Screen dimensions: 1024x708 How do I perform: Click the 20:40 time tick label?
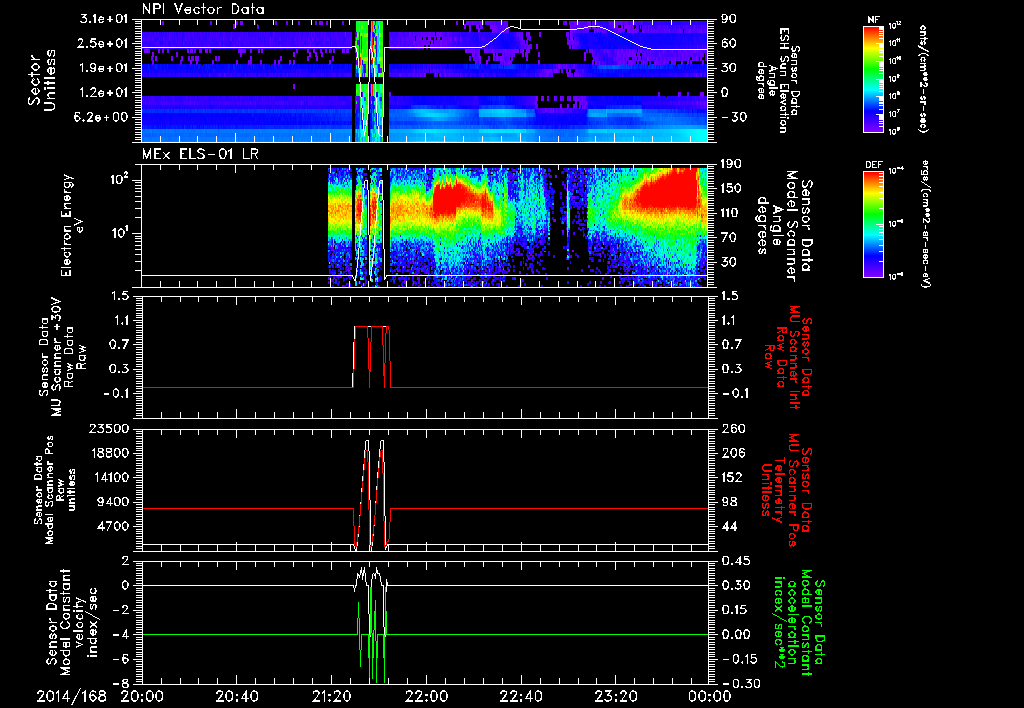tap(236, 696)
